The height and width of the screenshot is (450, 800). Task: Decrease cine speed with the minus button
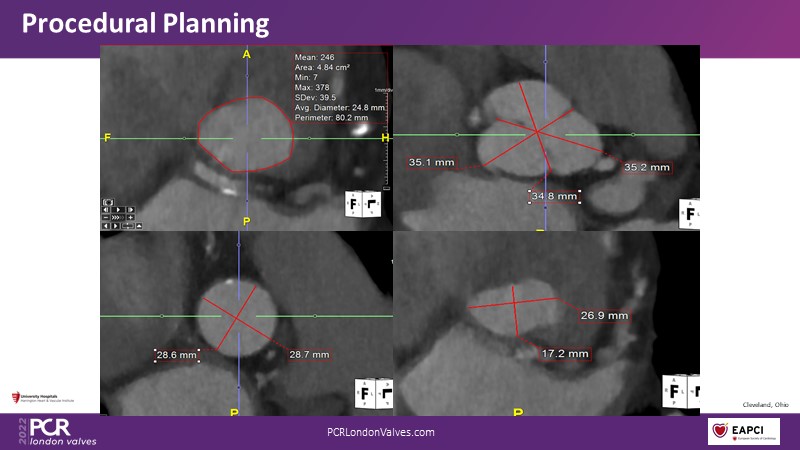[x=106, y=217]
